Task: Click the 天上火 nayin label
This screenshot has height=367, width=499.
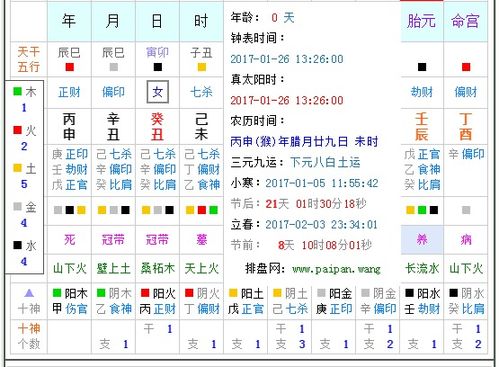Action: pyautogui.click(x=201, y=268)
